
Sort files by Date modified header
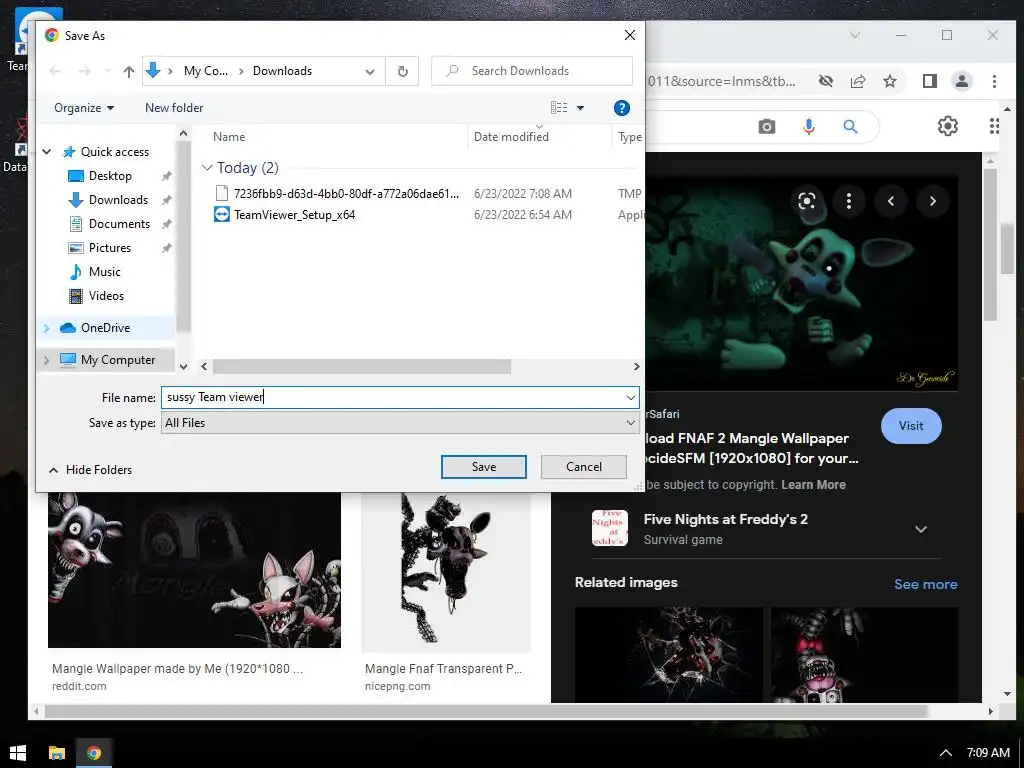point(511,136)
